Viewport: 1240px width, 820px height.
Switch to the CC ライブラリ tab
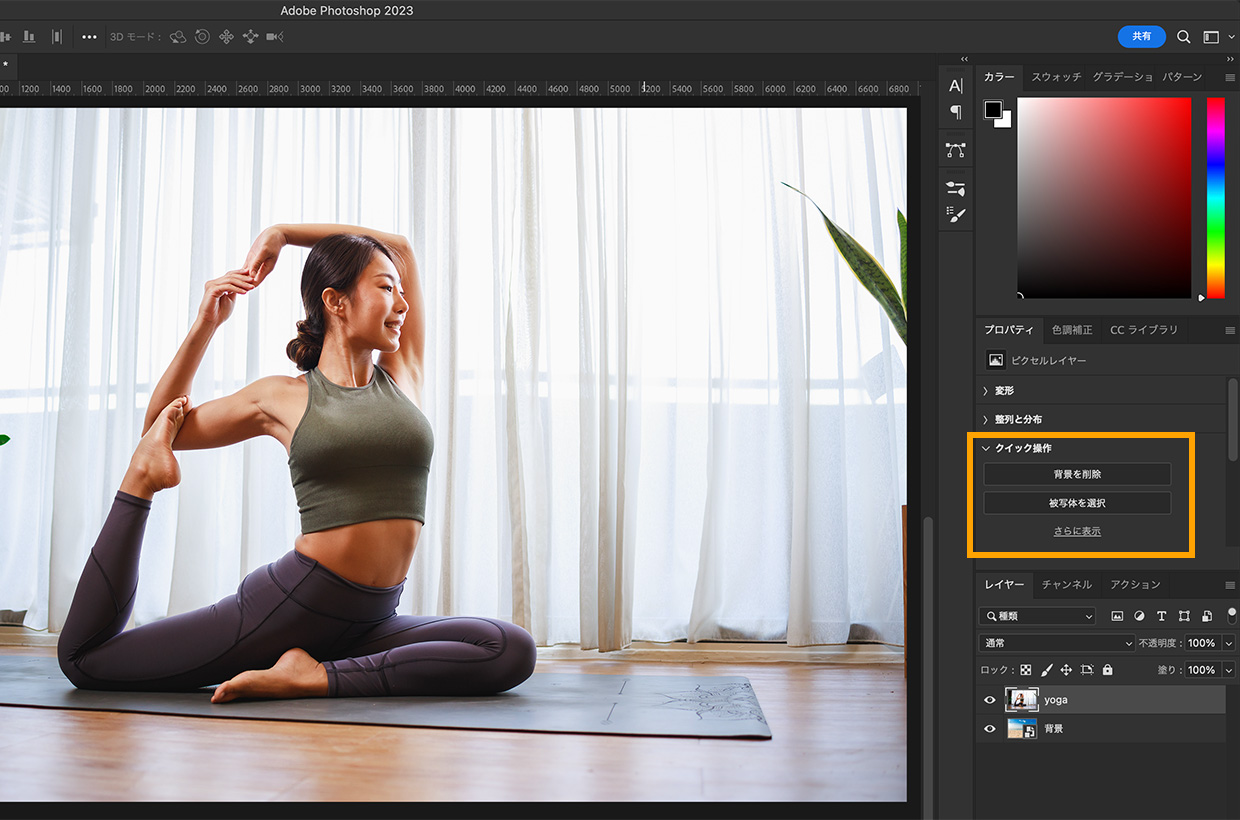point(1144,330)
